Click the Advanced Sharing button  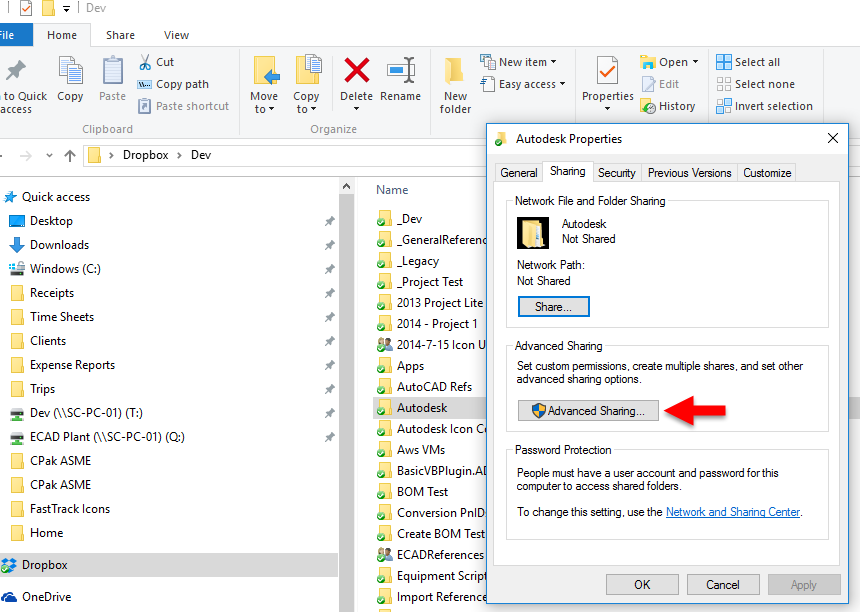coord(588,410)
